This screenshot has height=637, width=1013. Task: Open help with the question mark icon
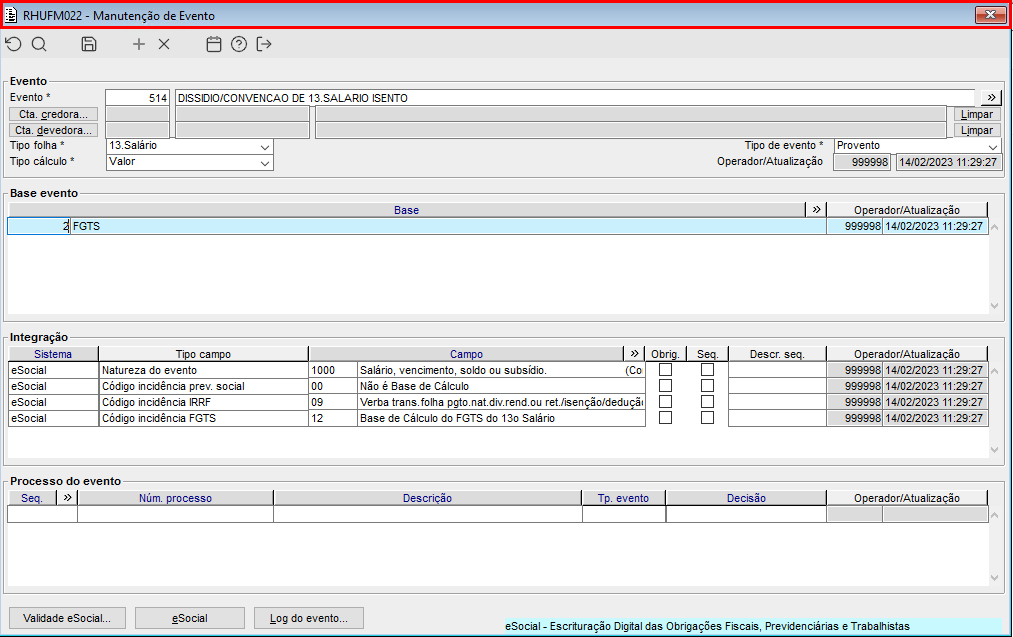click(x=239, y=44)
